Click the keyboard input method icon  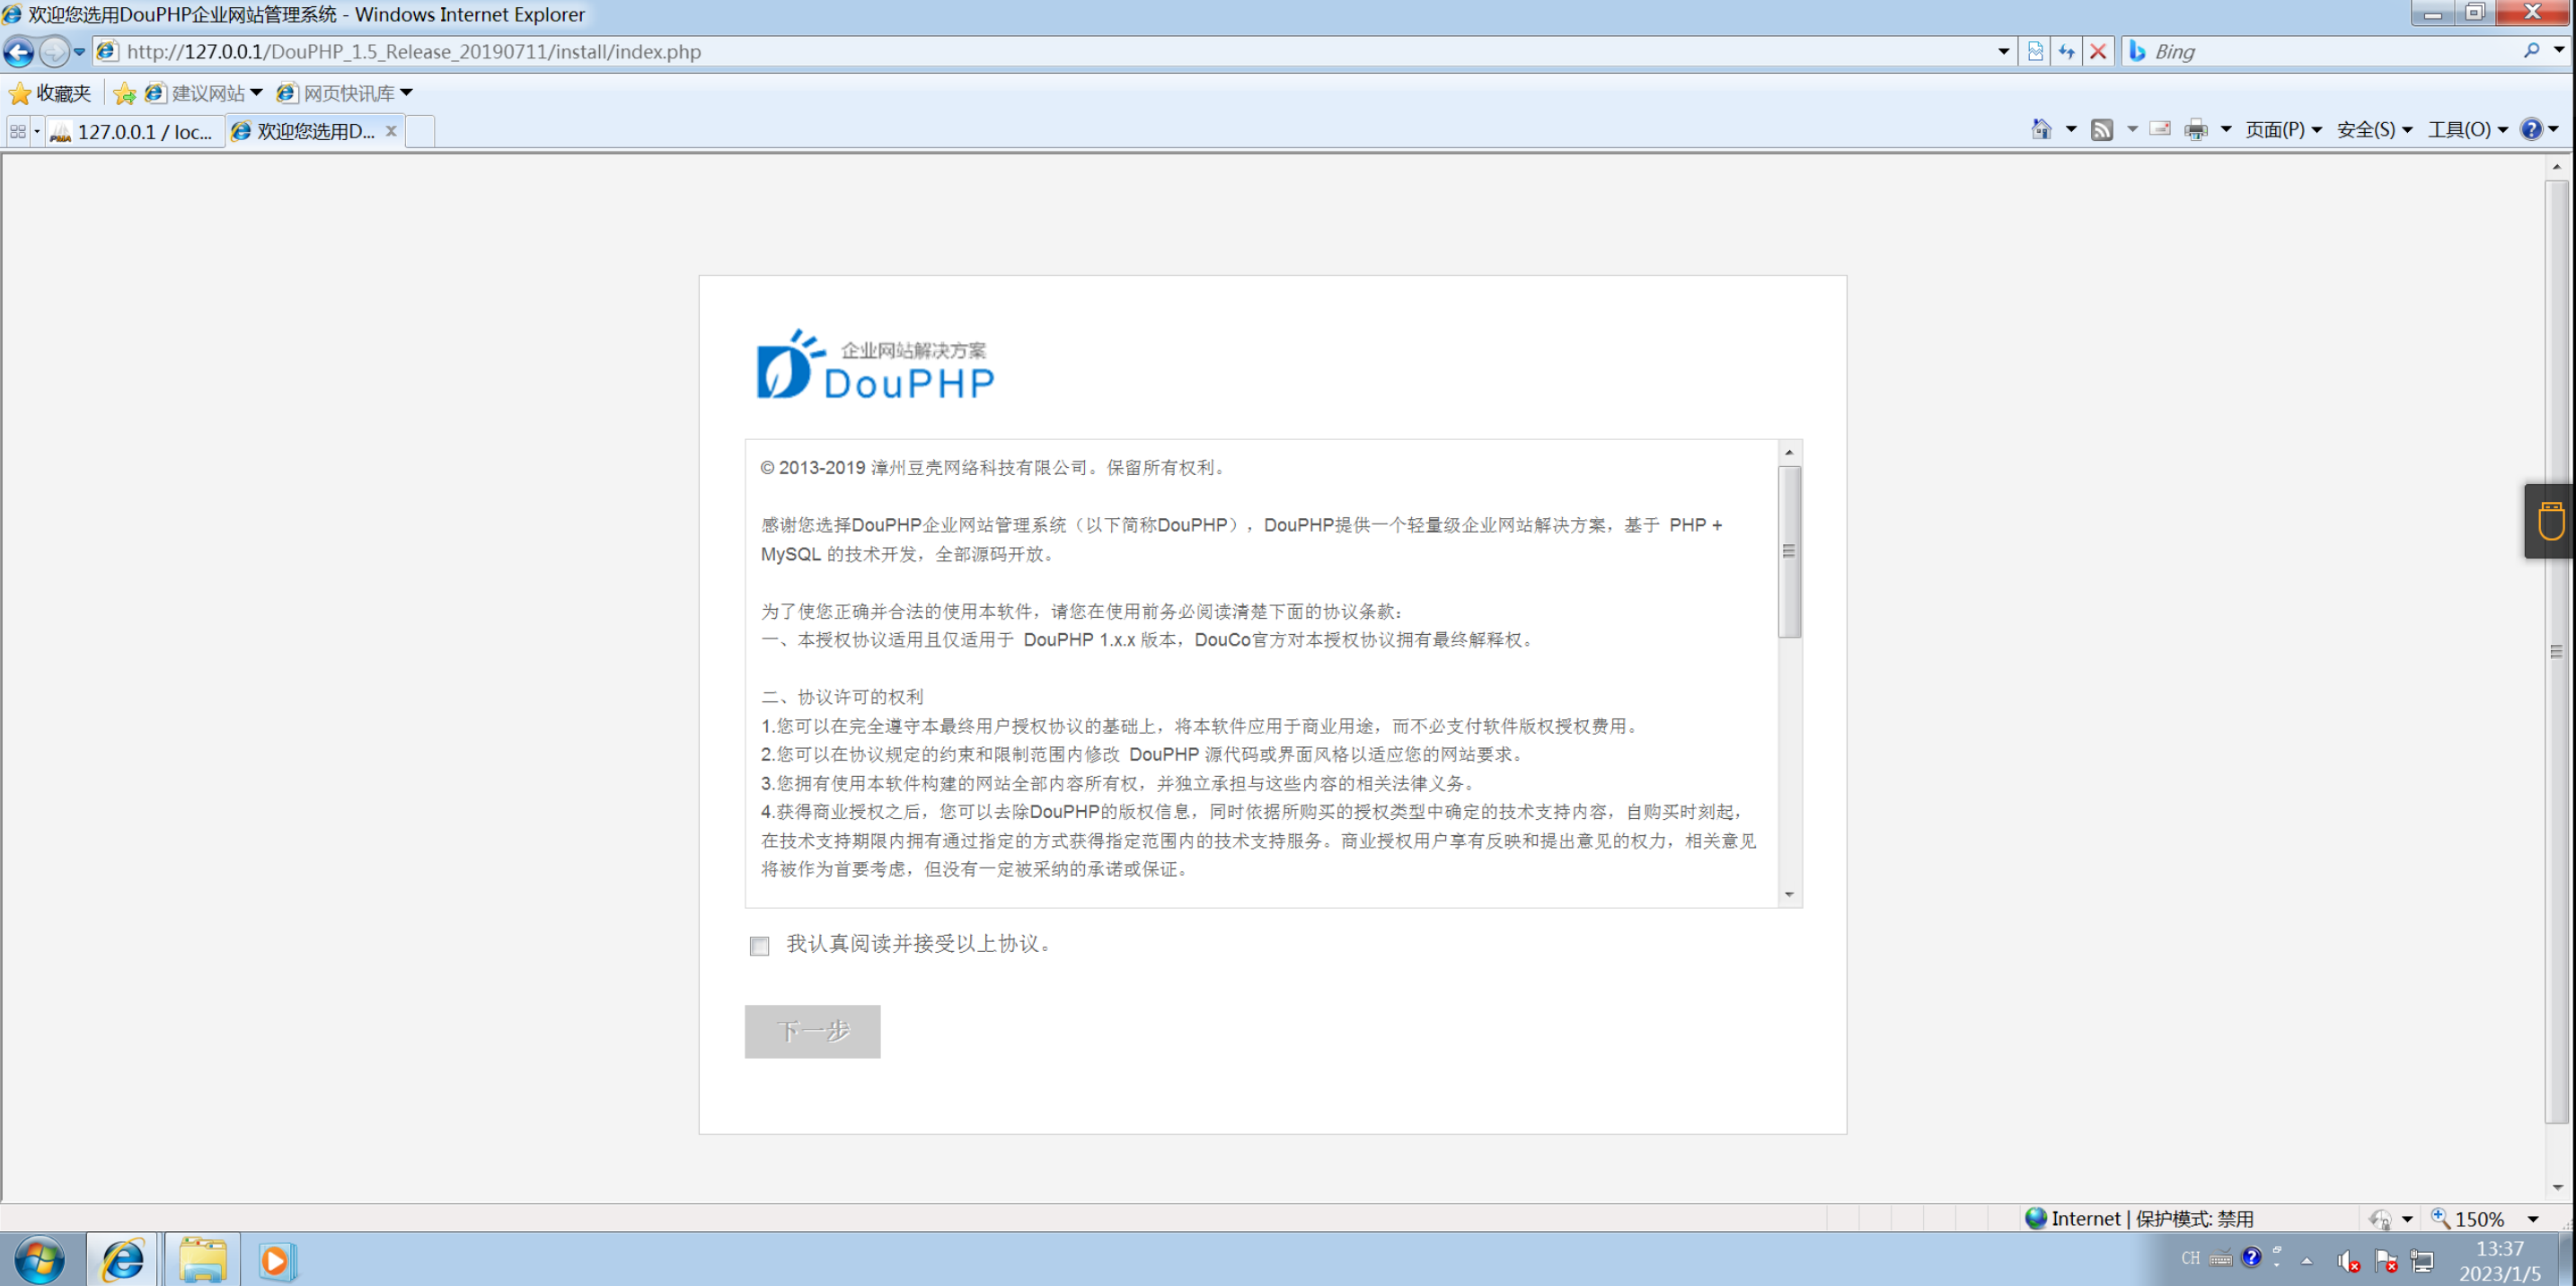tap(2220, 1259)
